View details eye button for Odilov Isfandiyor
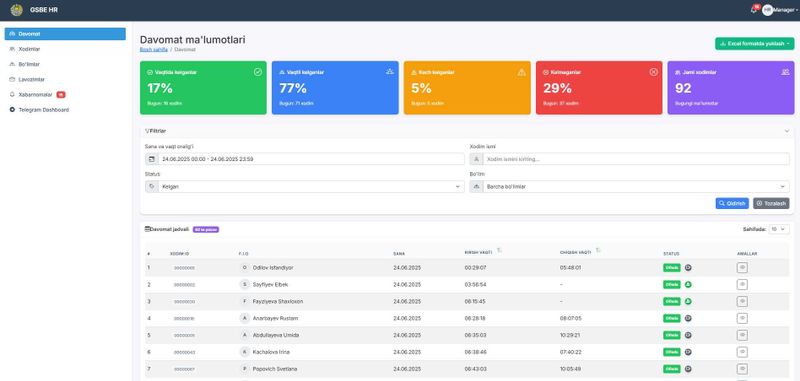800x381 pixels. click(x=742, y=267)
